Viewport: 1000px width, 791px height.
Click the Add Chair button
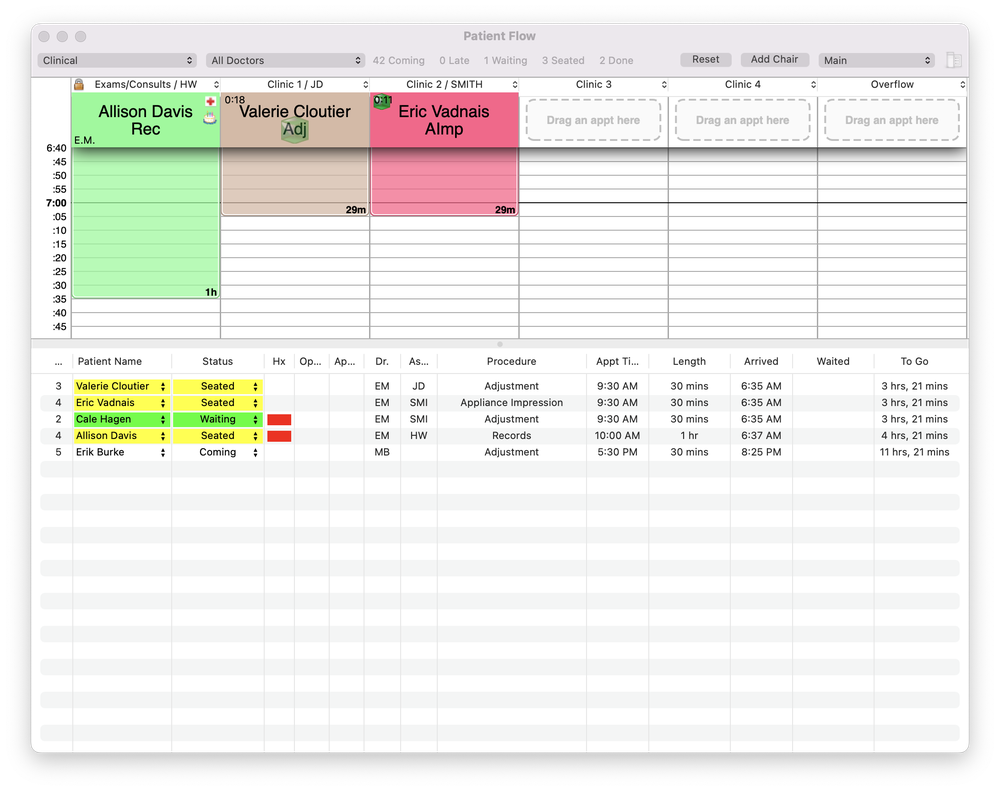point(774,59)
